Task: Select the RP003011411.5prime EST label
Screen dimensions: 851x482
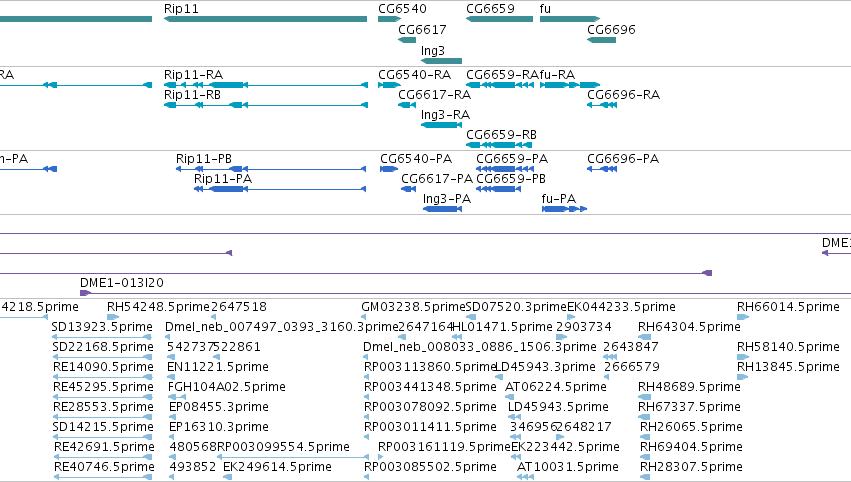Action: click(430, 428)
